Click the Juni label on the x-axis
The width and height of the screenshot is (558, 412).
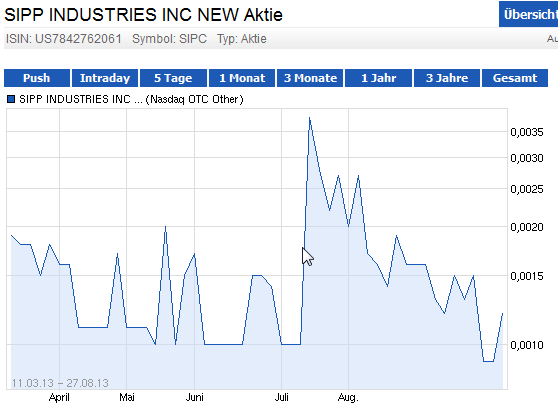click(194, 397)
